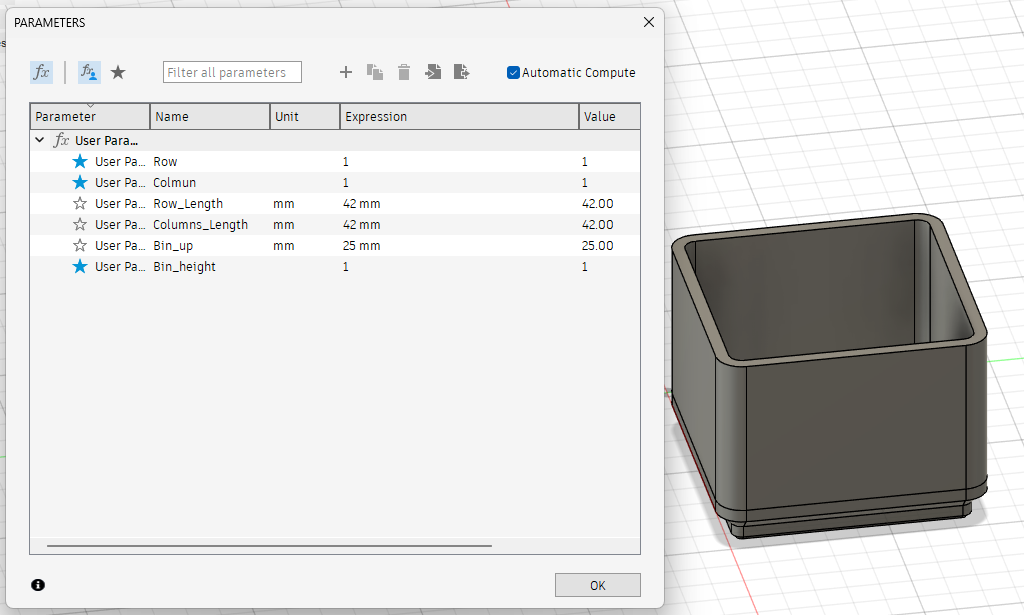Image resolution: width=1024 pixels, height=615 pixels.
Task: Click Bin_up expression 25 mm
Action: 361,245
